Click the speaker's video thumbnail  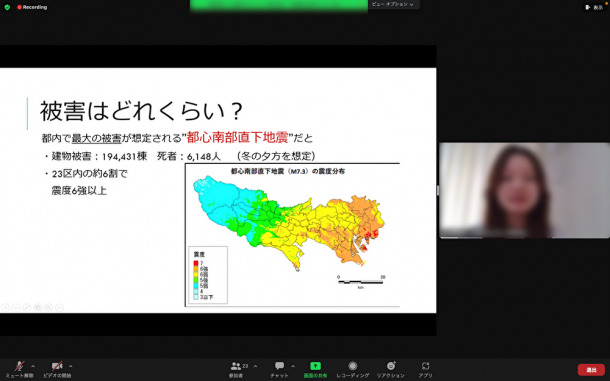pos(524,190)
